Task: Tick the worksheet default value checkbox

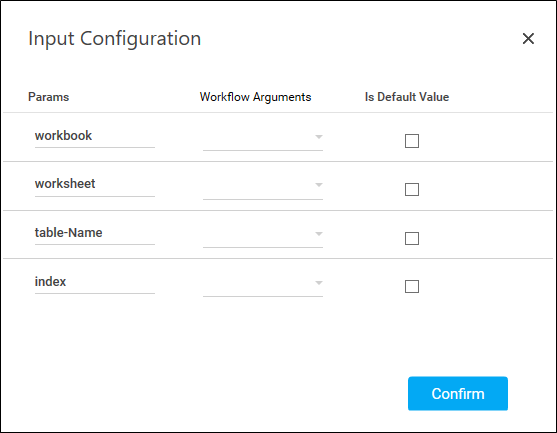Action: click(x=412, y=189)
